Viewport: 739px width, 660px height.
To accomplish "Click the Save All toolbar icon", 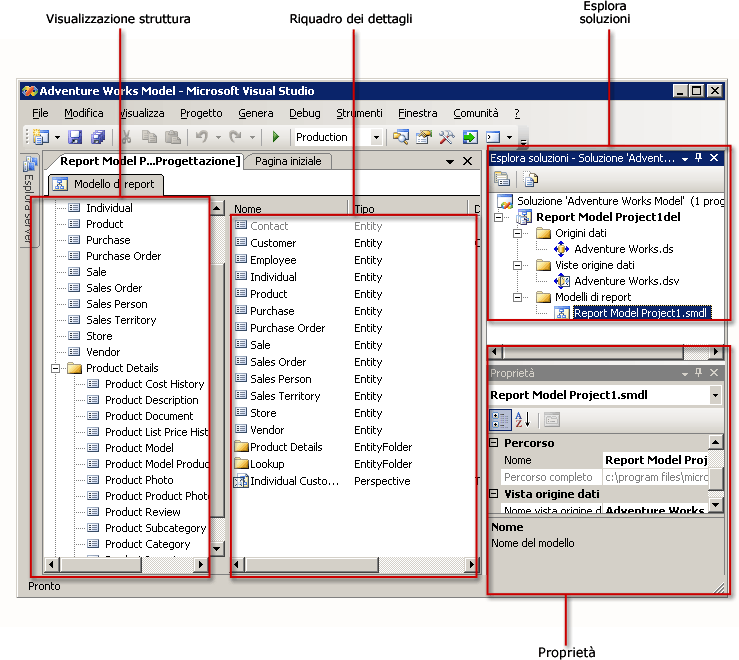I will click(x=98, y=137).
